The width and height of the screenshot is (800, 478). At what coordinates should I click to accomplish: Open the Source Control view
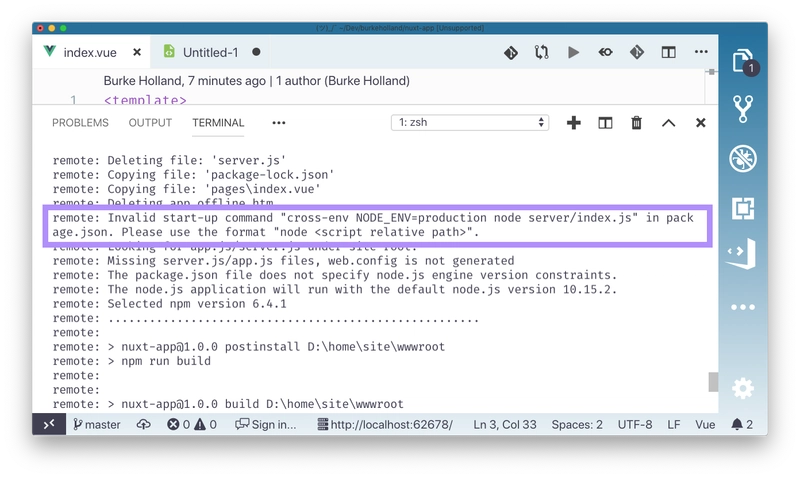[742, 109]
